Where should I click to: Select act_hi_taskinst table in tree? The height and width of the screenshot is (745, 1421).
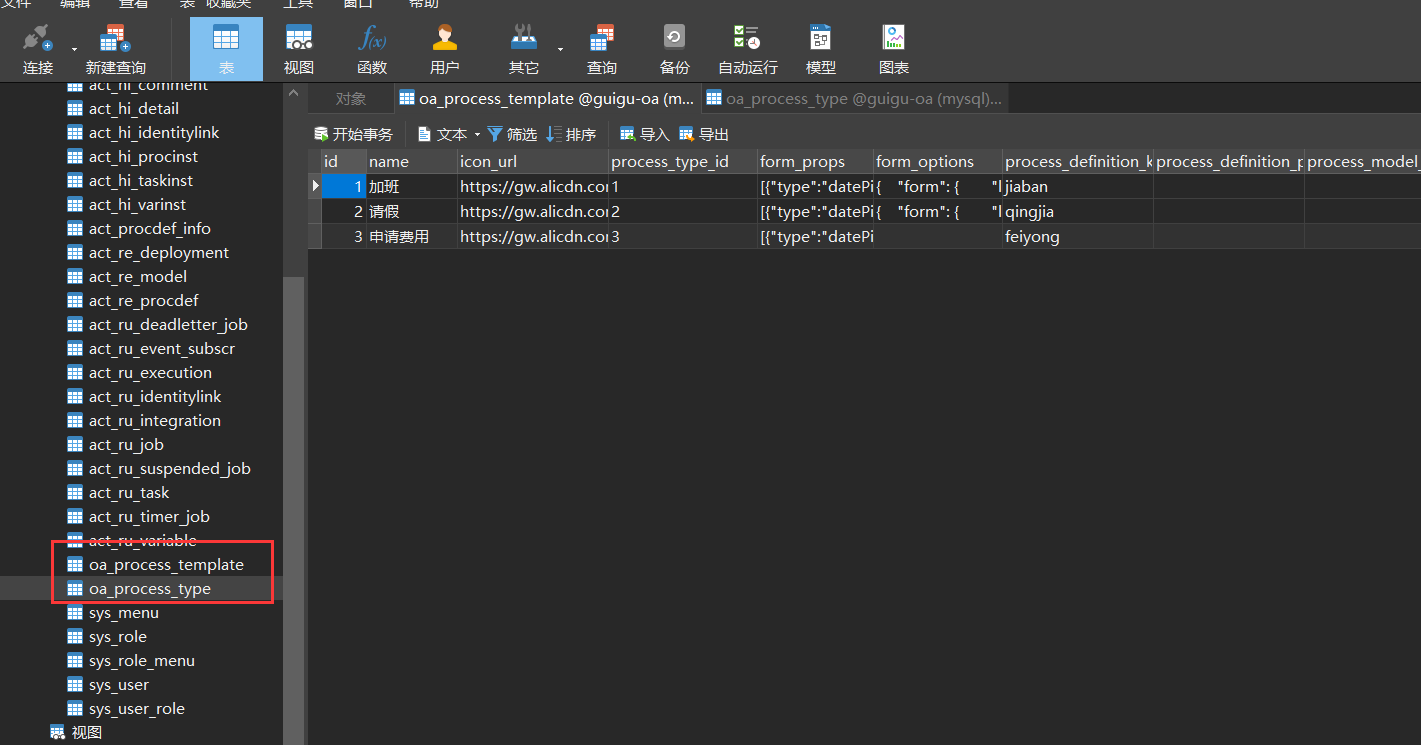click(x=140, y=180)
